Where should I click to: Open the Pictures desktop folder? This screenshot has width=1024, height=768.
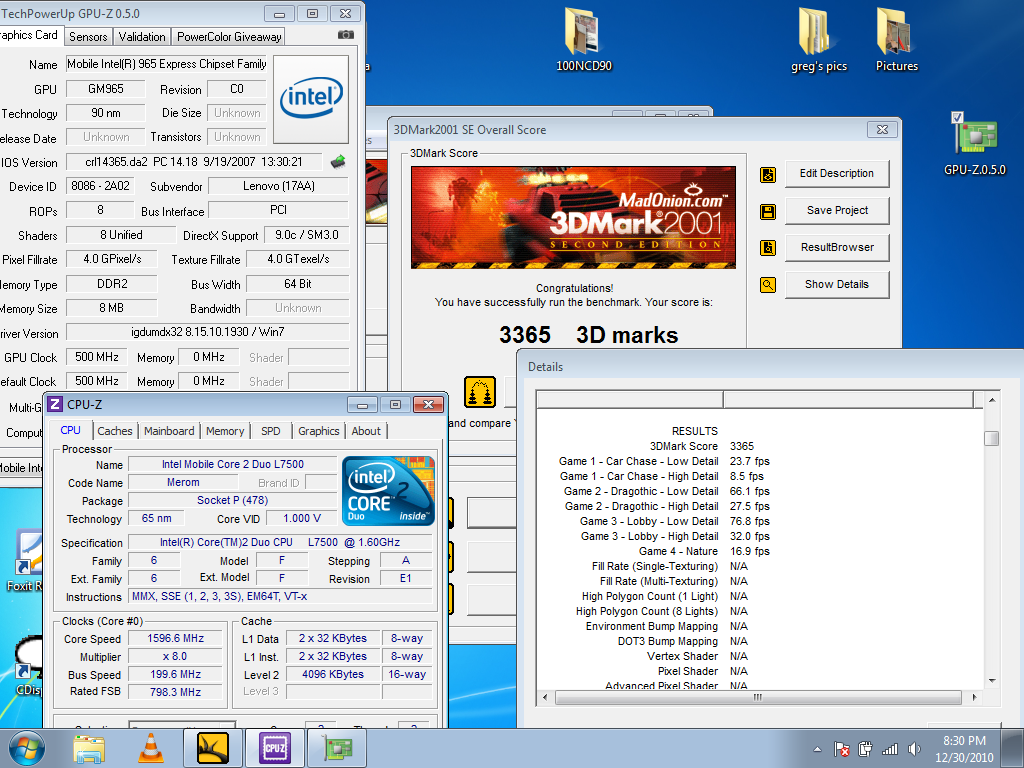[897, 40]
